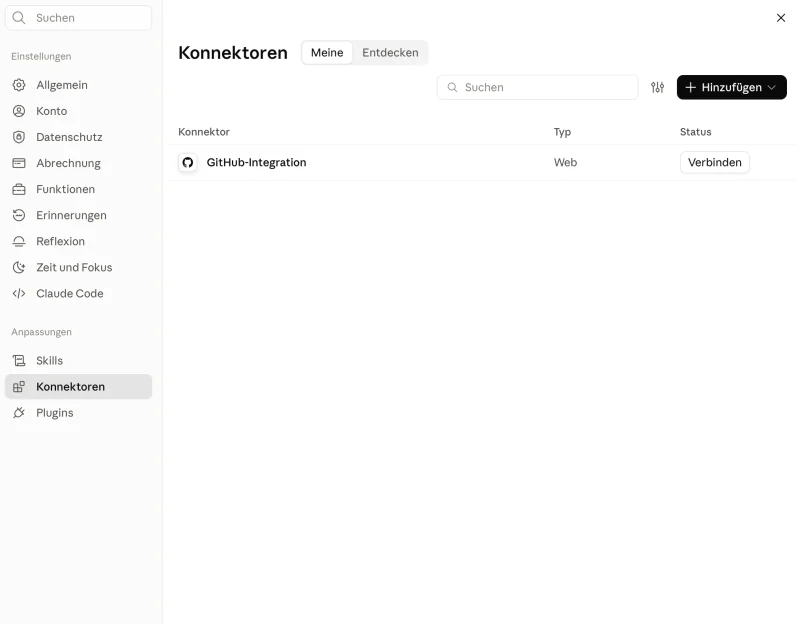Open Claude Code settings

[79, 293]
